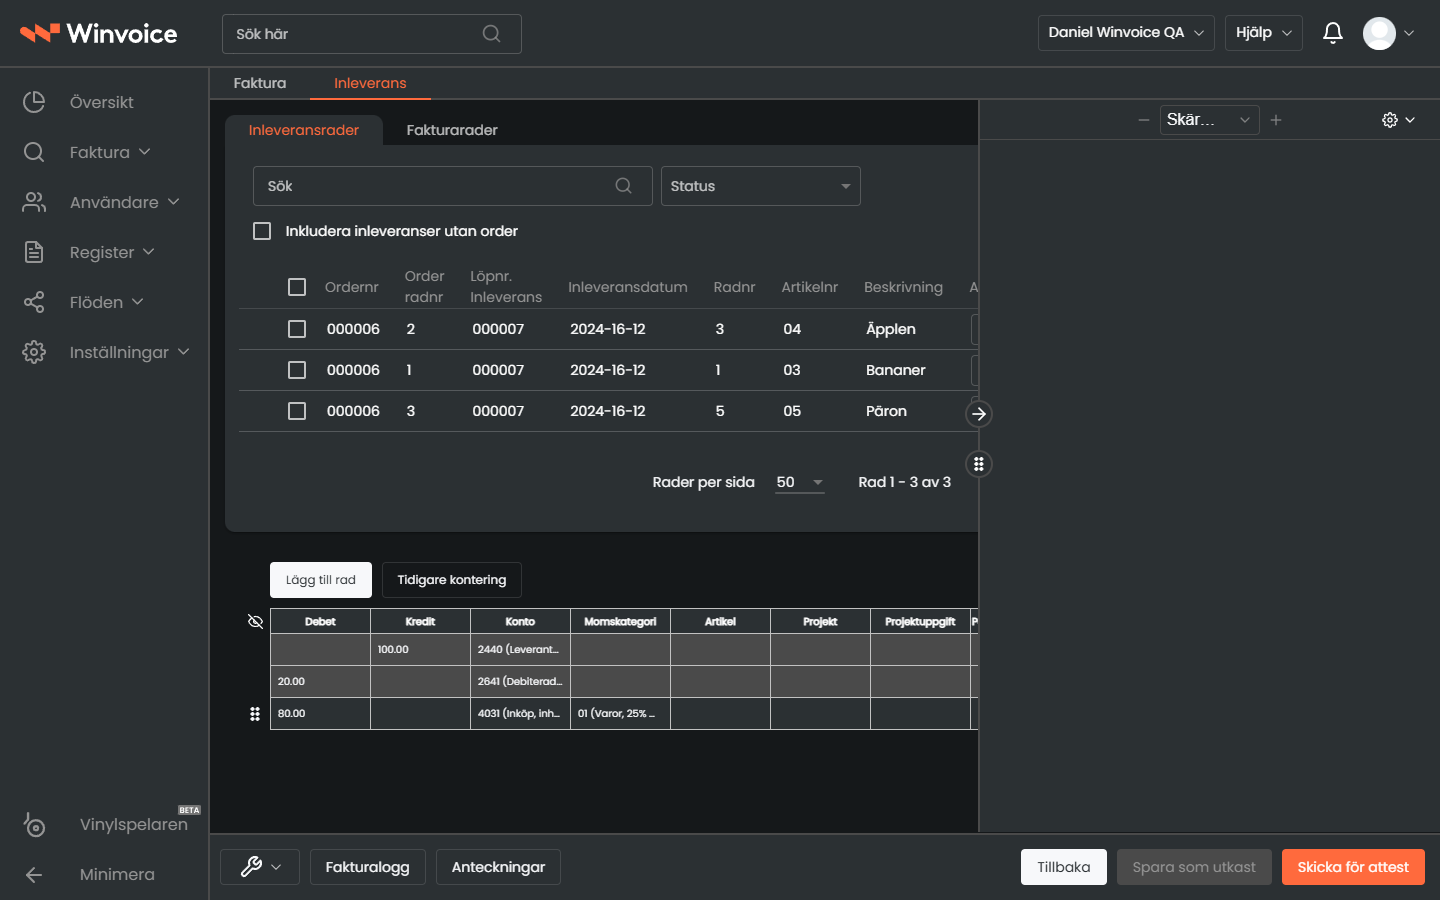Viewport: 1440px width, 900px height.
Task: Open the viewer settings gear
Action: tap(1398, 120)
